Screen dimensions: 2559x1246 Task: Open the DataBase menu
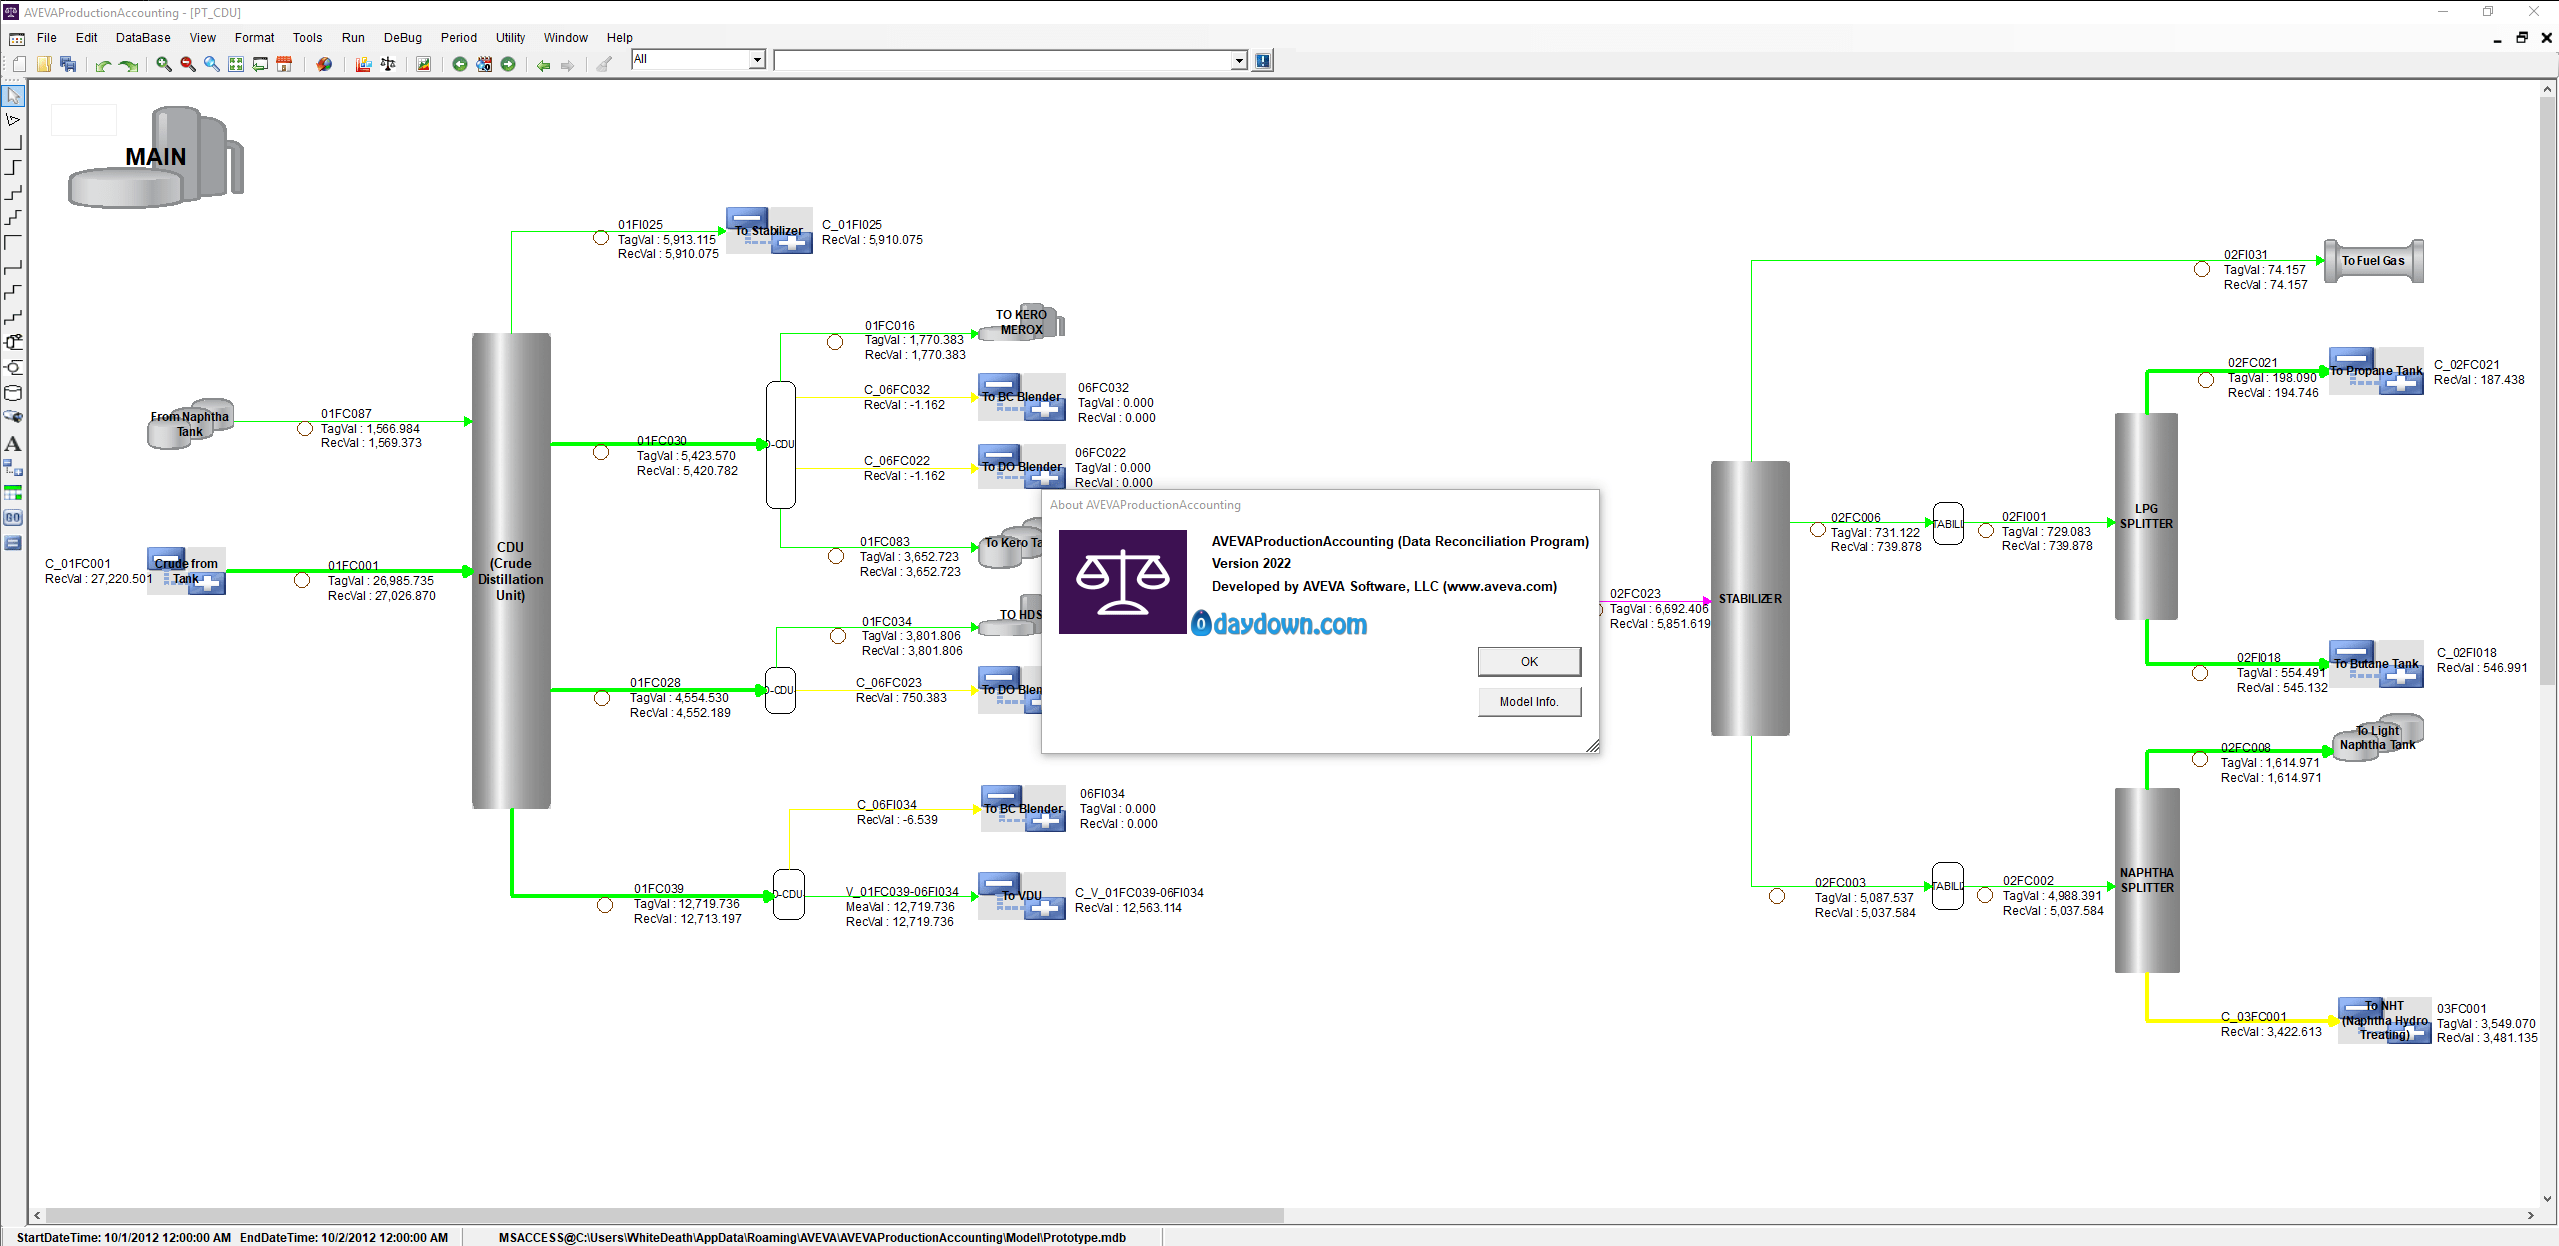point(143,38)
